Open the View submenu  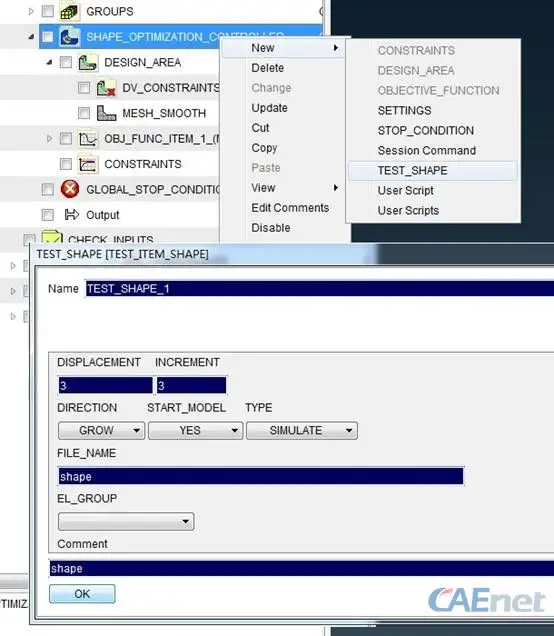[x=284, y=188]
